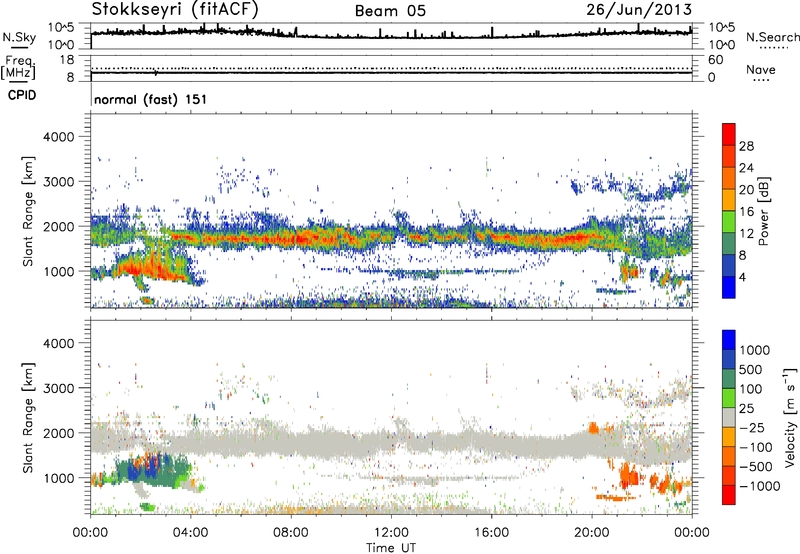Click the 'normal (fast) 151' mode text
The image size is (800, 554).
coord(151,99)
